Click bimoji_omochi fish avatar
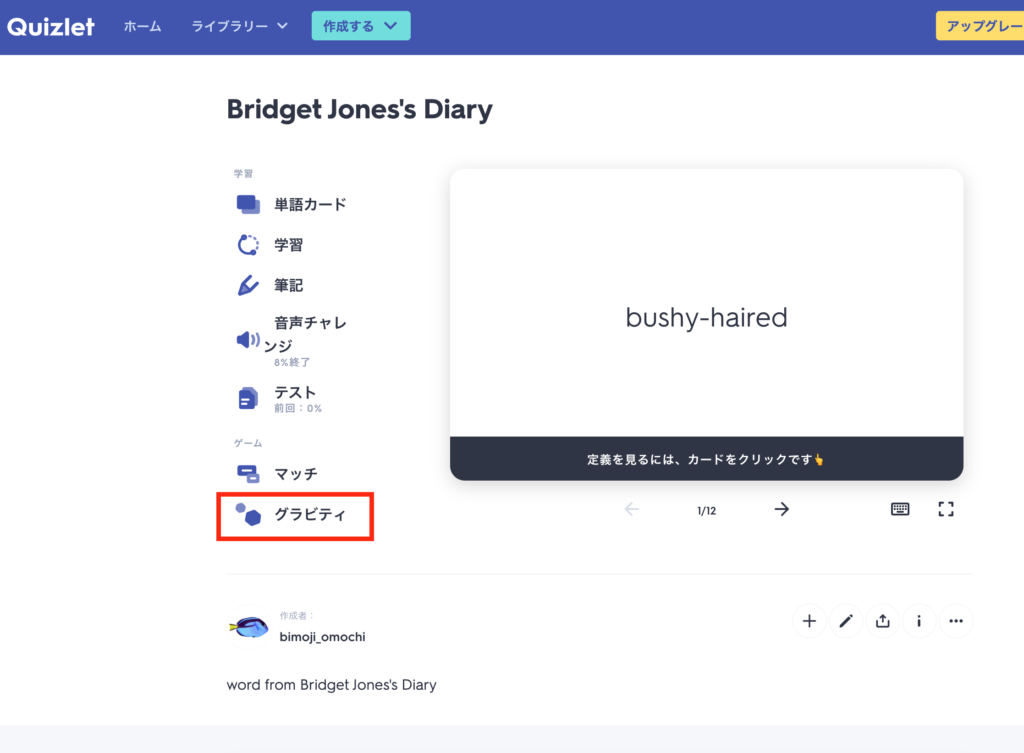1024x753 pixels. click(249, 627)
